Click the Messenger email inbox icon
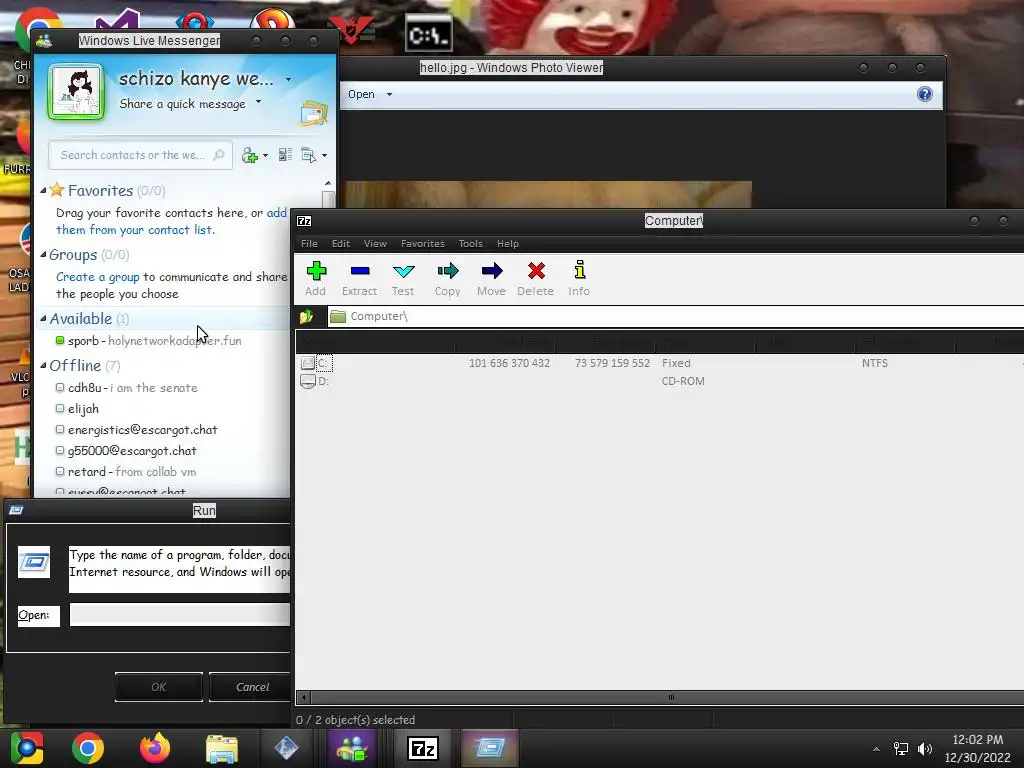Image resolution: width=1024 pixels, height=768 pixels. tap(314, 114)
